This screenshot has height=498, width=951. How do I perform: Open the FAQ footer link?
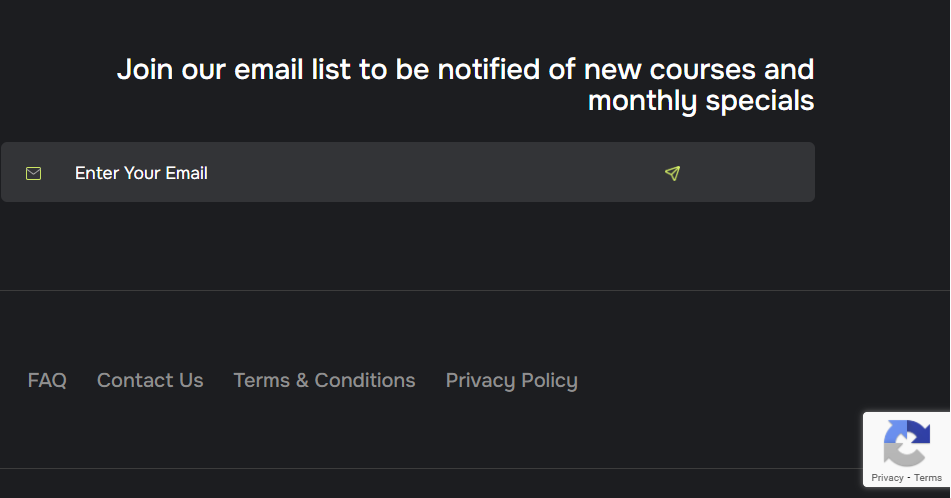tap(47, 380)
